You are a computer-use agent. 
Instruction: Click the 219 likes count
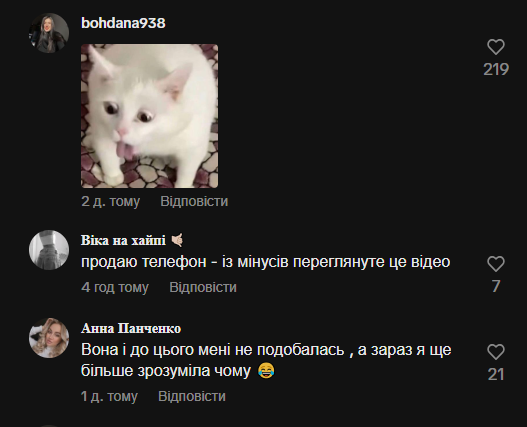tap(496, 70)
